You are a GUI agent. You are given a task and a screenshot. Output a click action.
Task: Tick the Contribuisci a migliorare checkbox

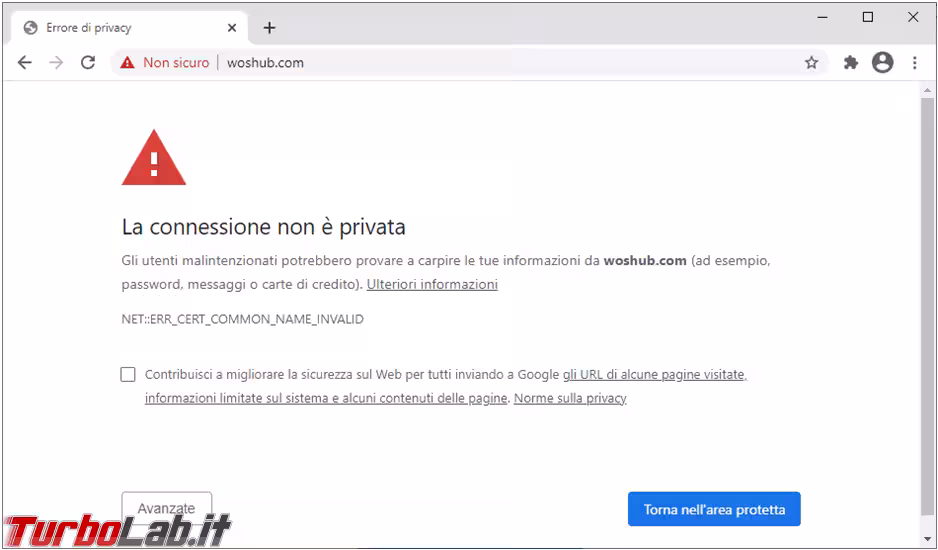128,375
